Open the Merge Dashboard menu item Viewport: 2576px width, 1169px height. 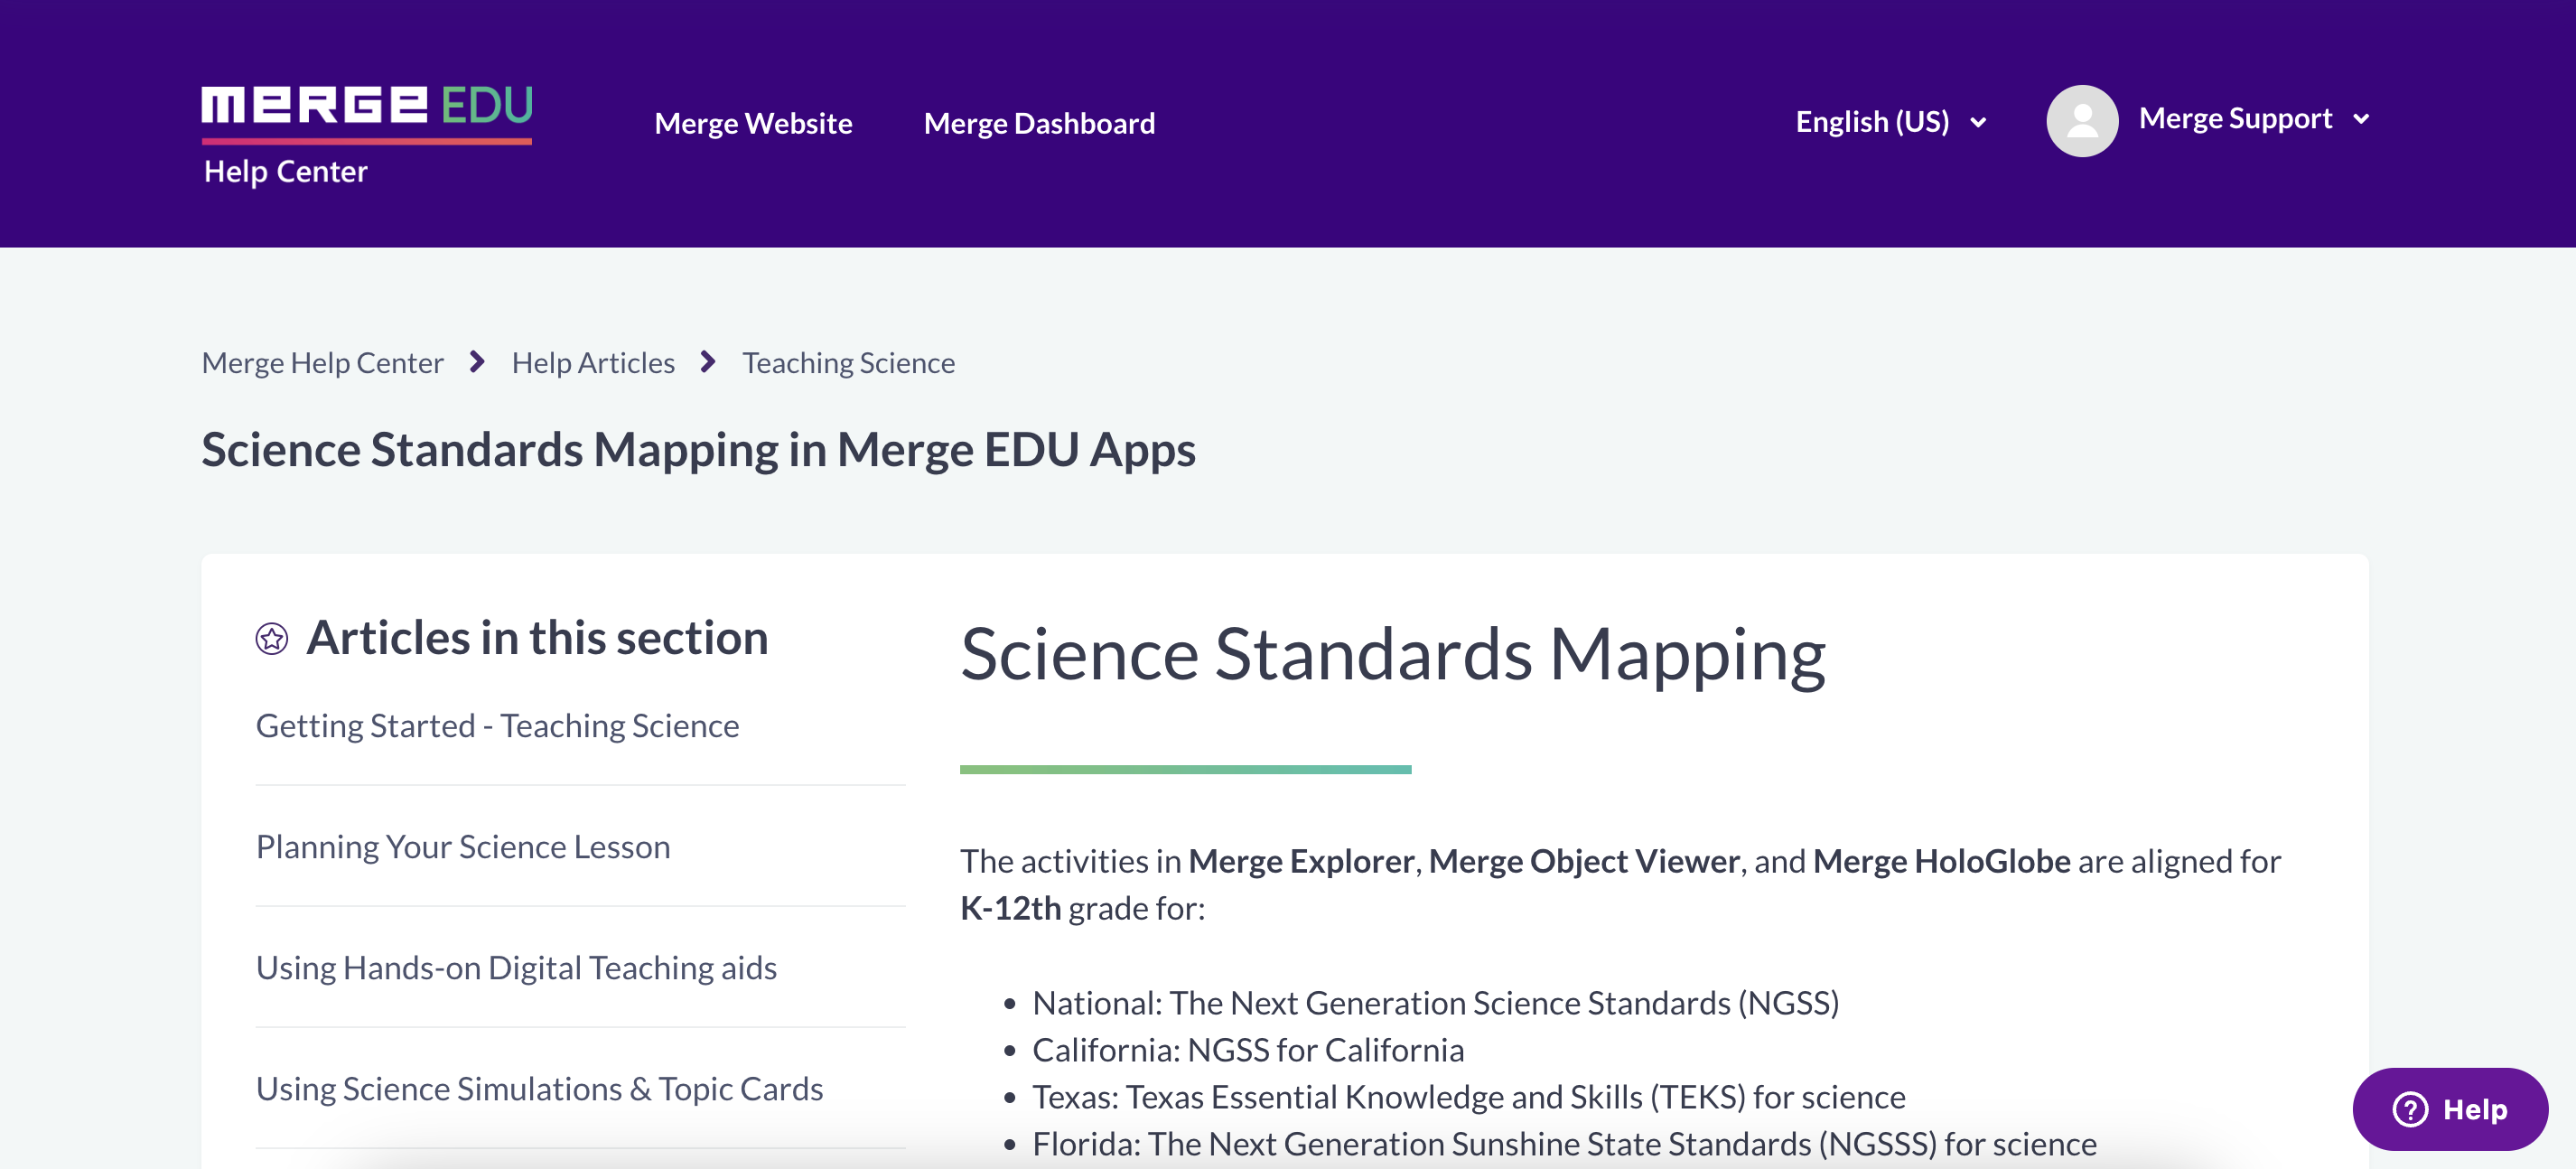[1040, 122]
